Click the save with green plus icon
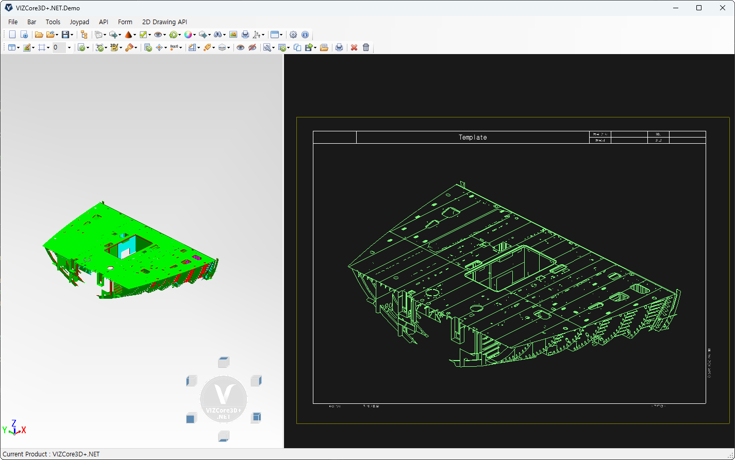This screenshot has width=735, height=460. click(309, 47)
